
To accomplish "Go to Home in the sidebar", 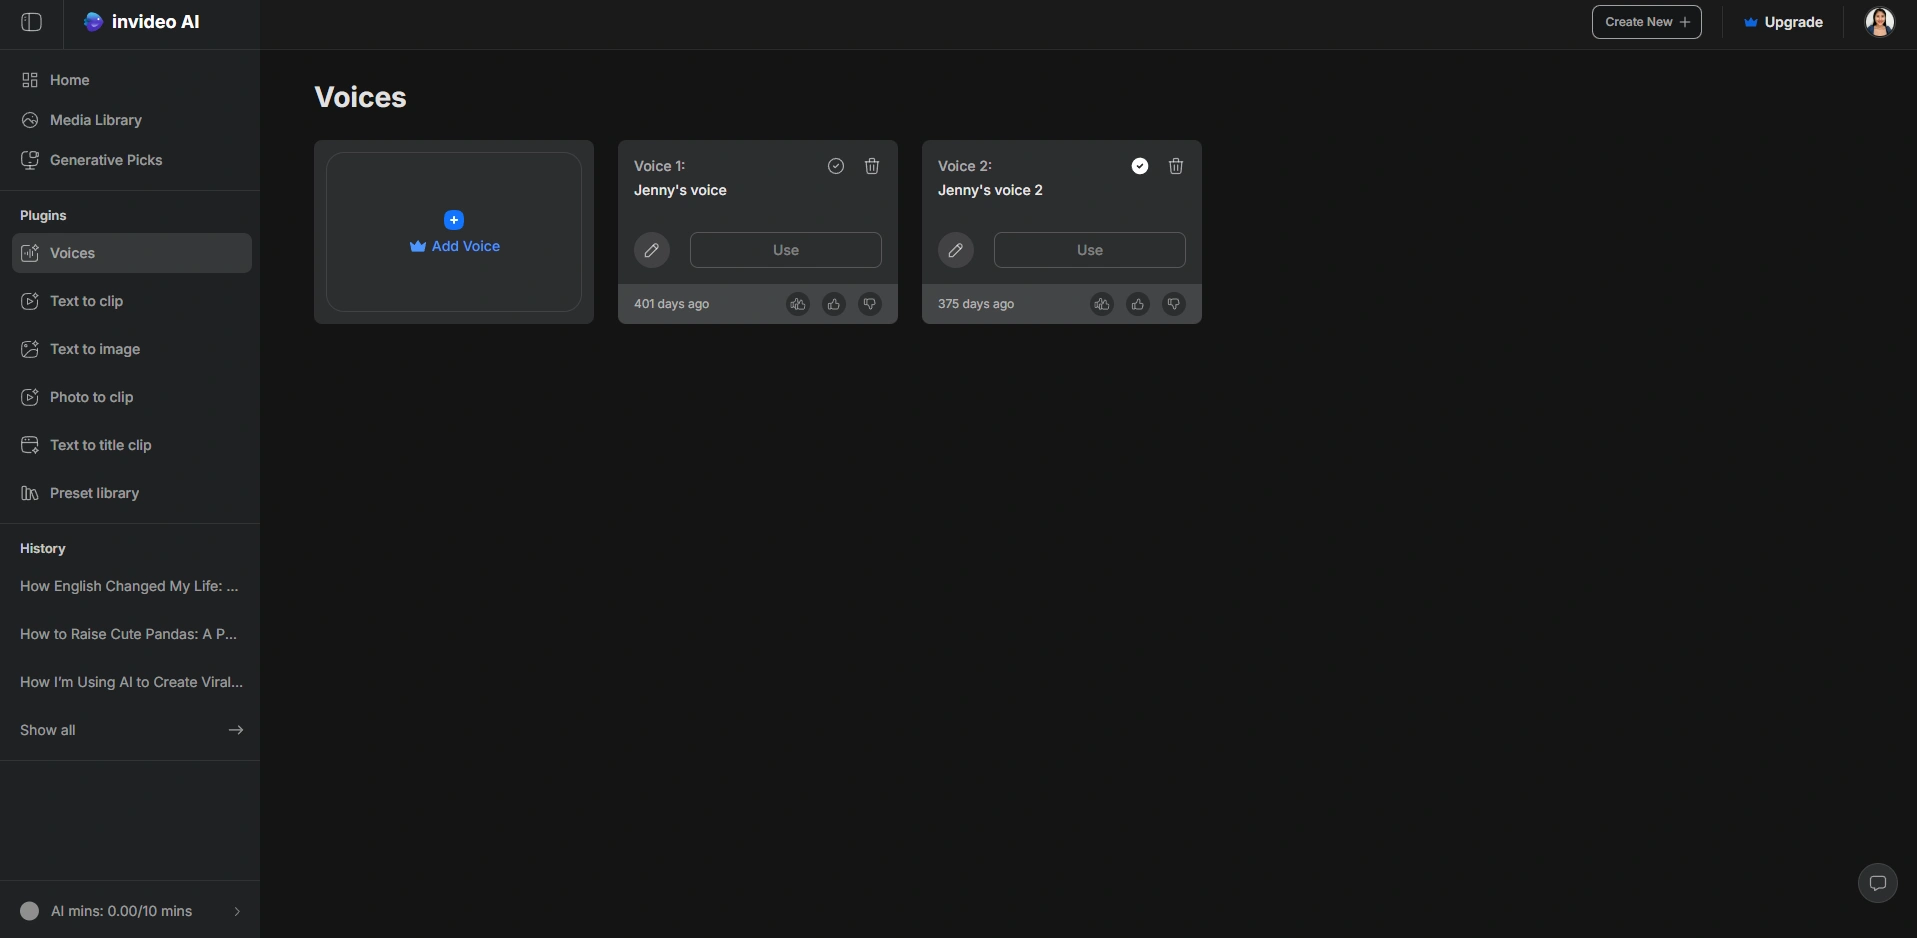I will 131,80.
